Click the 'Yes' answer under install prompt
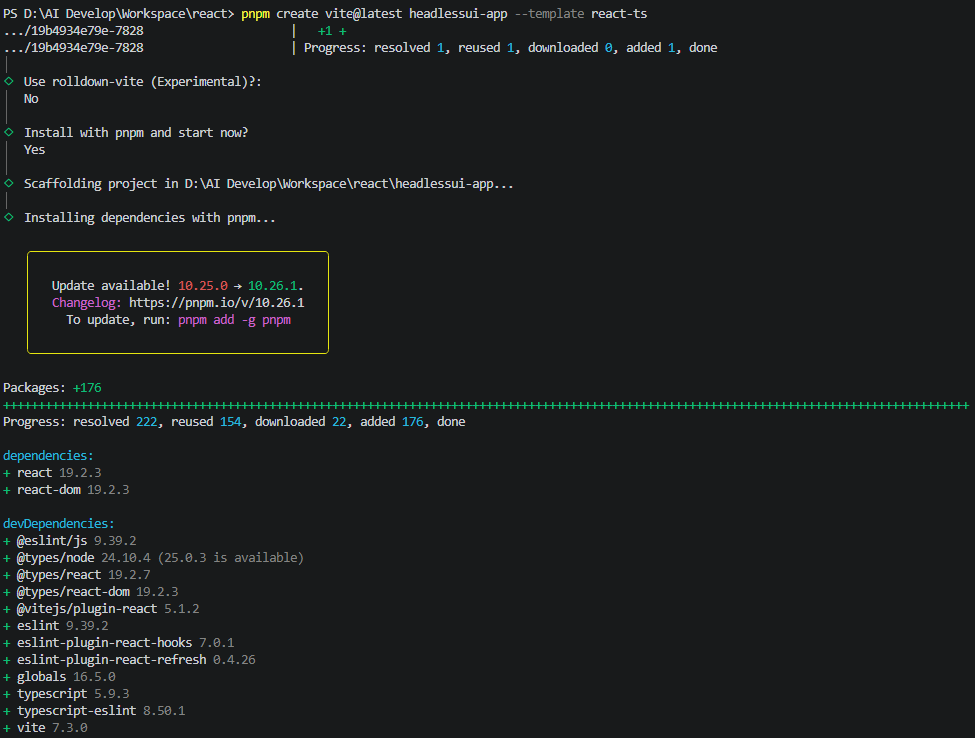975x738 pixels. 34,150
